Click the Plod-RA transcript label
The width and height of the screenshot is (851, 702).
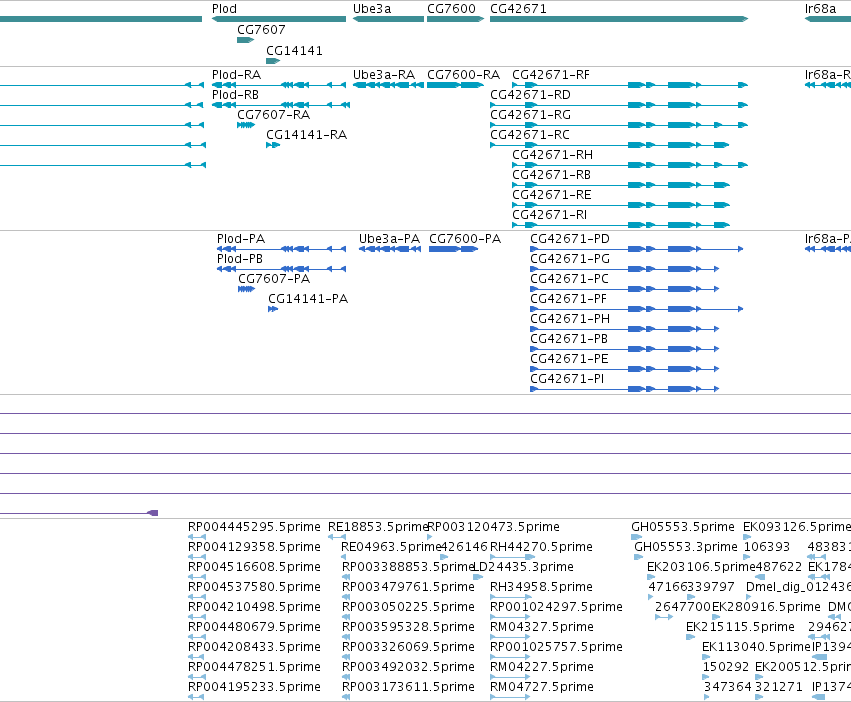coord(237,74)
